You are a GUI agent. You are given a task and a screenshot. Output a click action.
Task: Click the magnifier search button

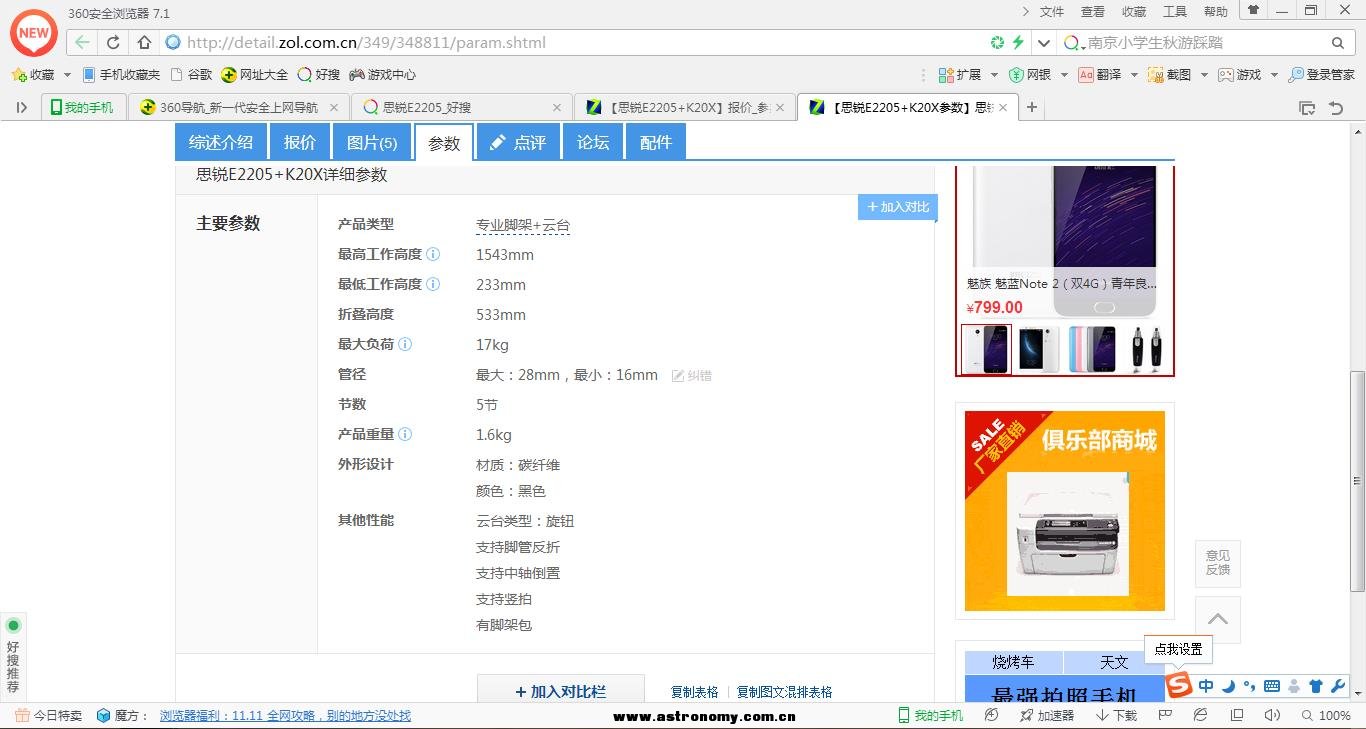tap(1338, 43)
